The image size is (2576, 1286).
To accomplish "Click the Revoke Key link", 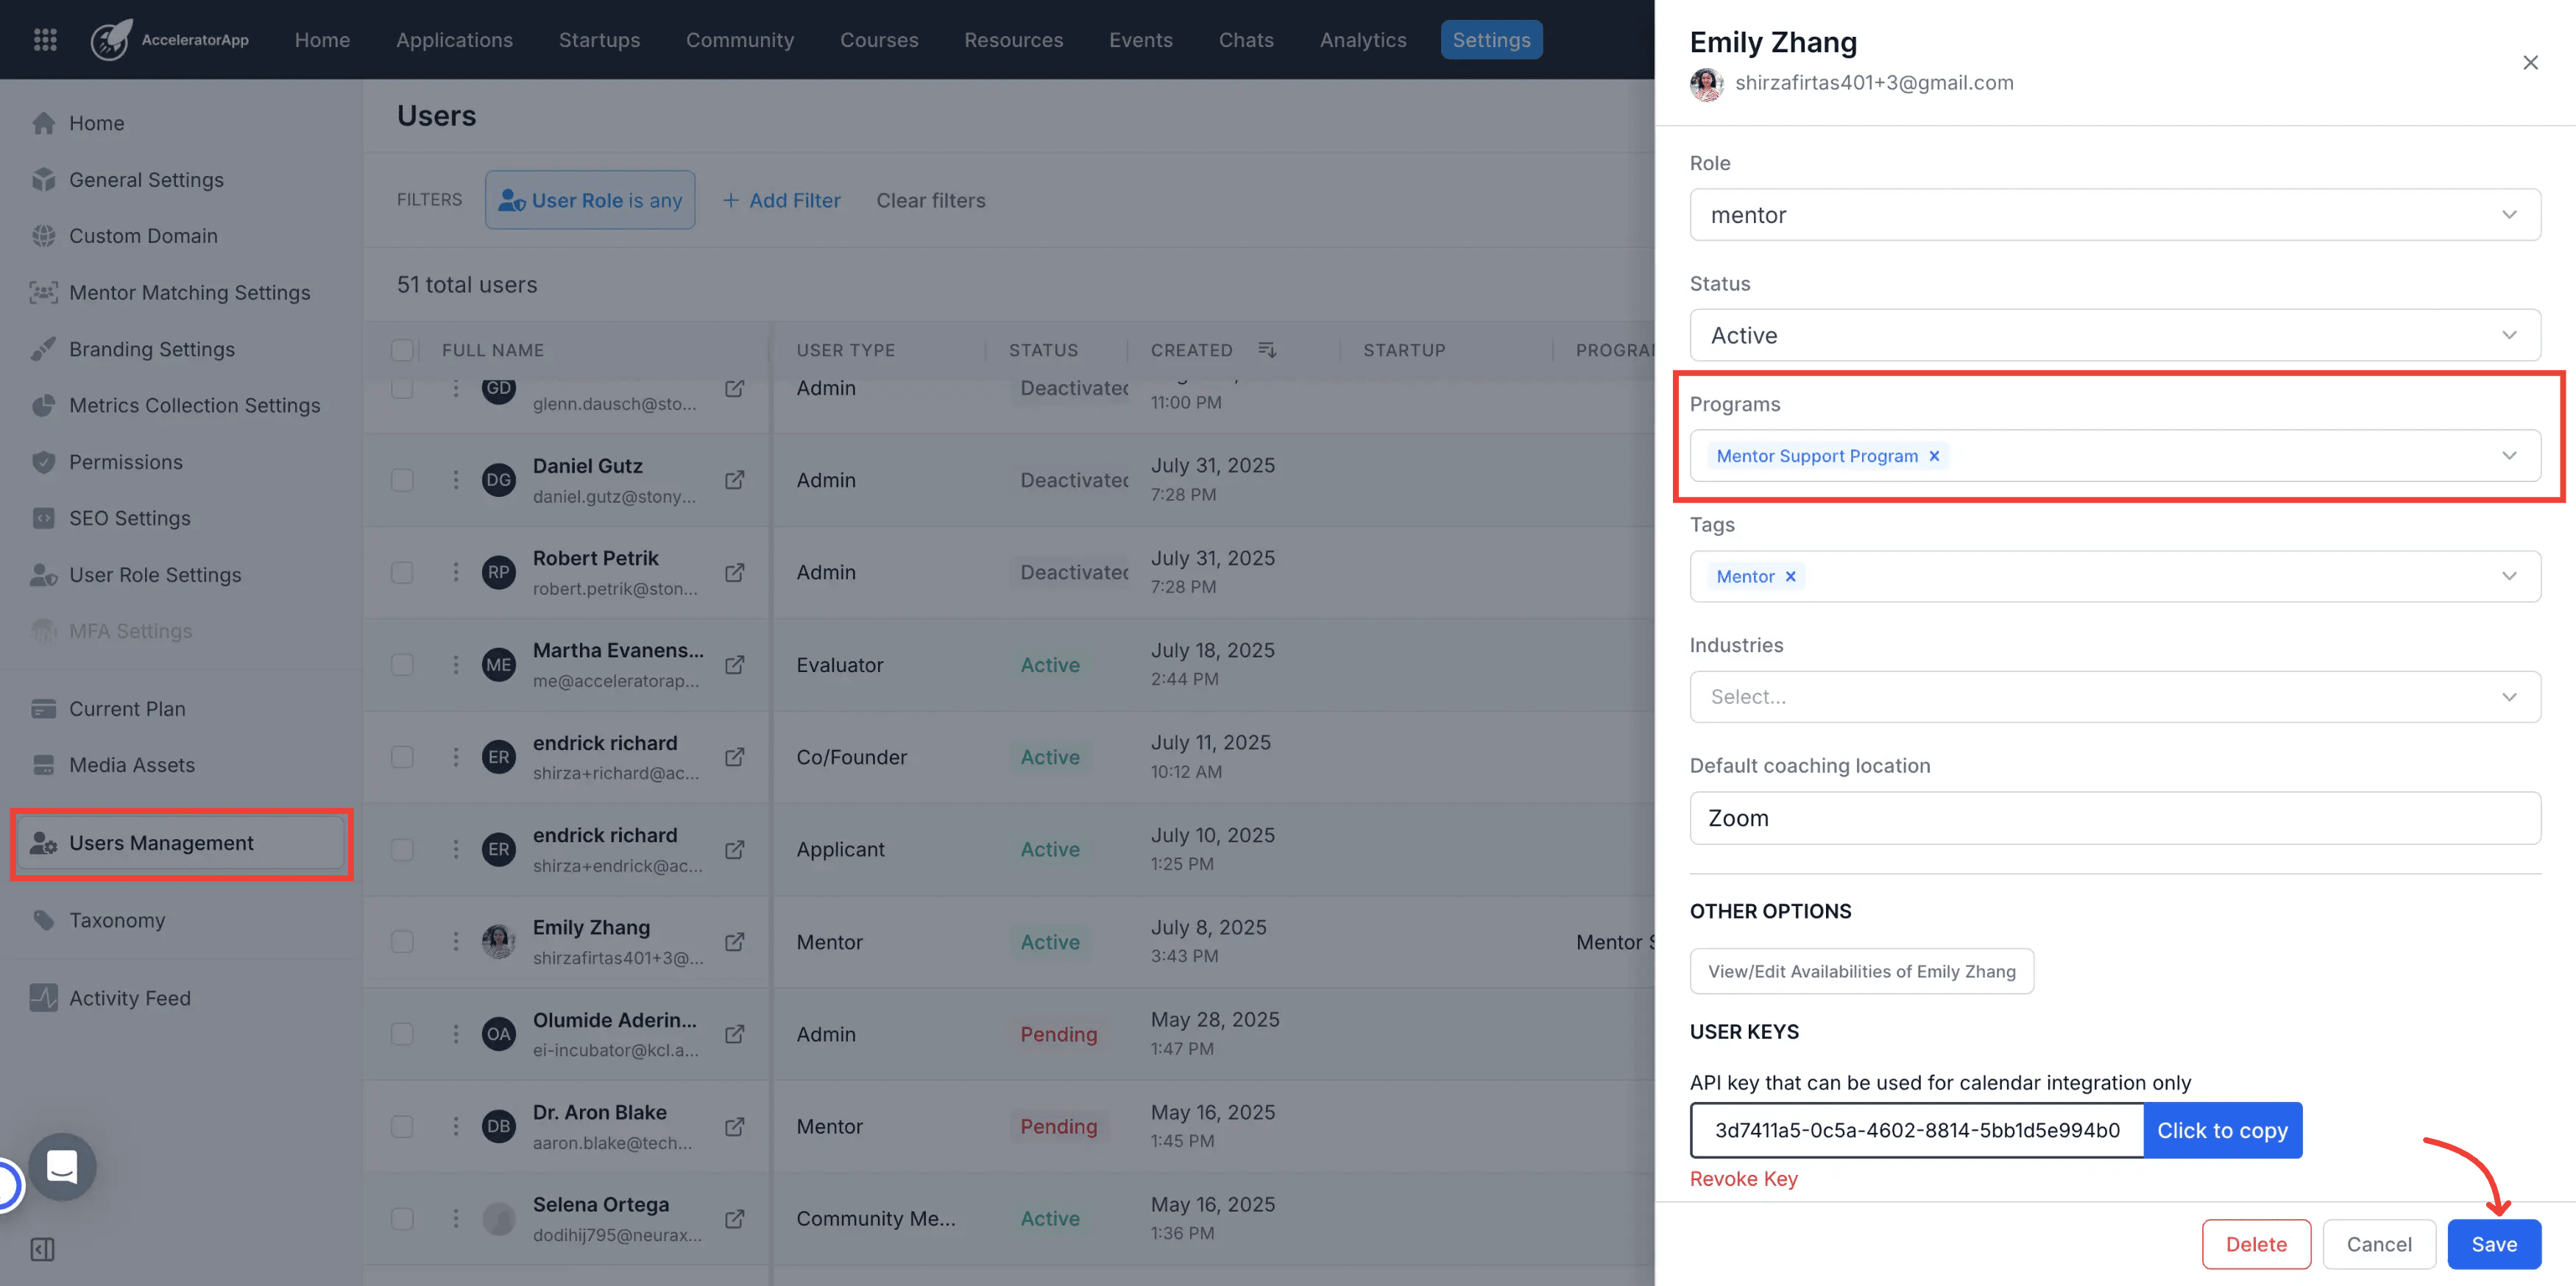I will pos(1743,1179).
